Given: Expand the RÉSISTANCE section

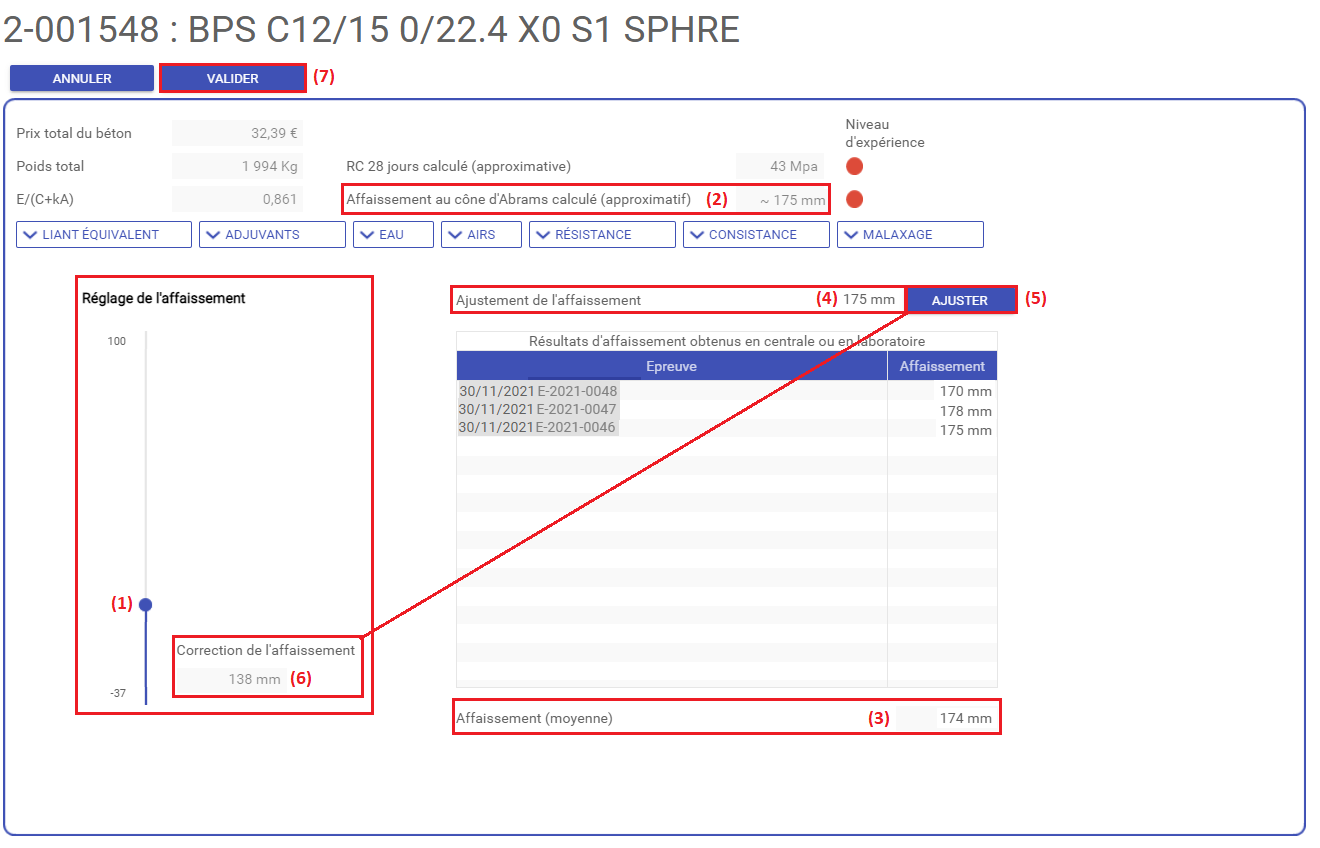Looking at the screenshot, I should point(602,234).
